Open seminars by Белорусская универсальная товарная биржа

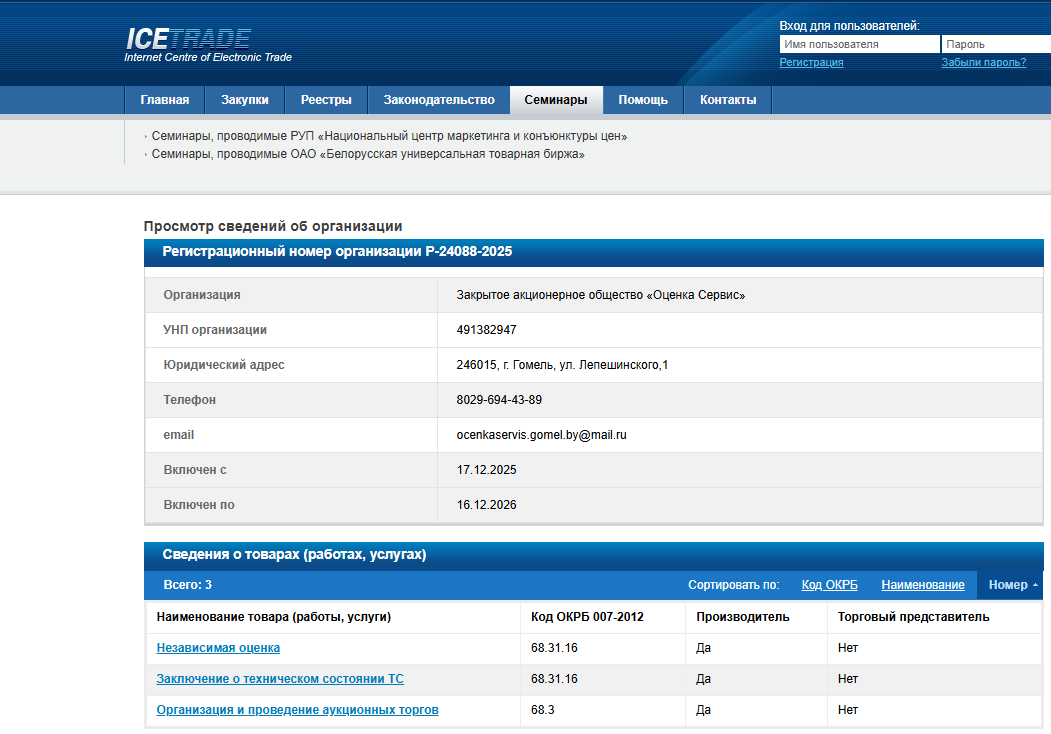coord(367,155)
